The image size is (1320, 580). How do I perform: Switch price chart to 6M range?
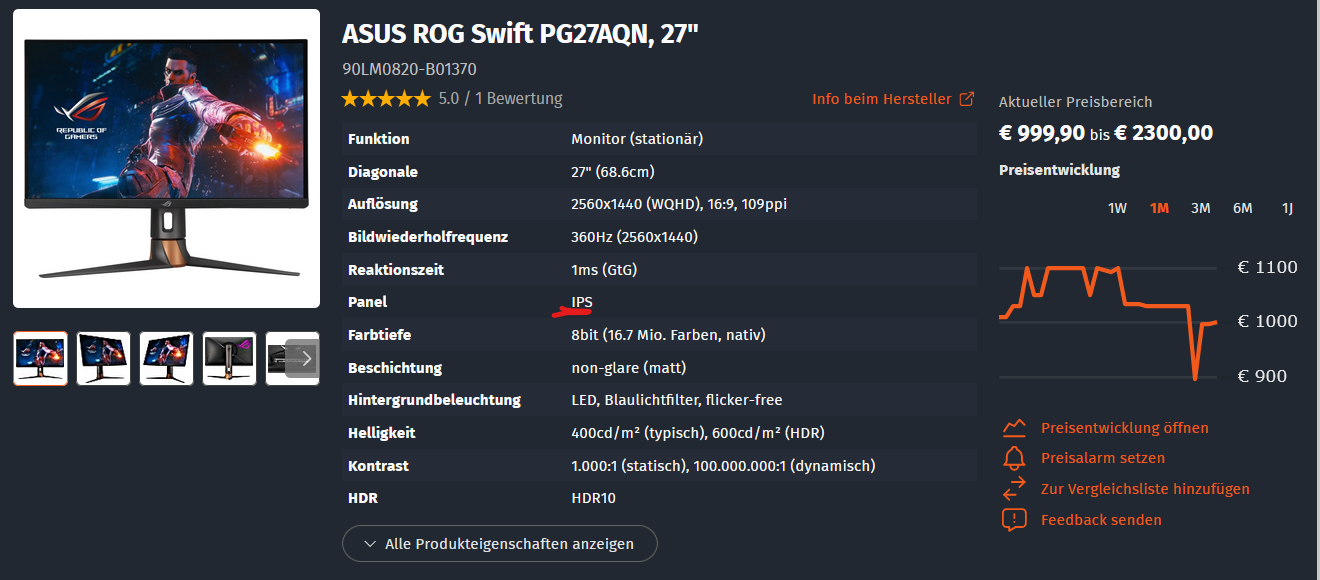tap(1242, 208)
